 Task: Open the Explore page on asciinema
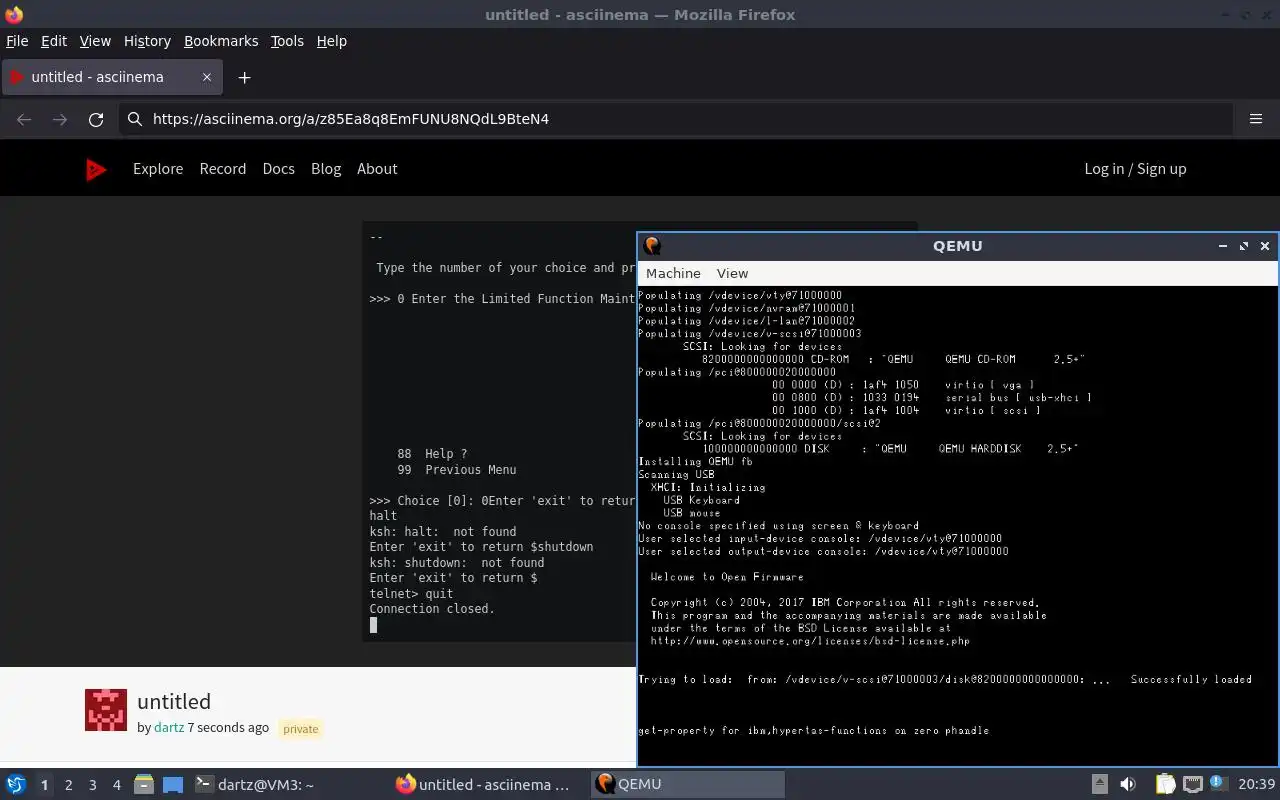pyautogui.click(x=158, y=169)
